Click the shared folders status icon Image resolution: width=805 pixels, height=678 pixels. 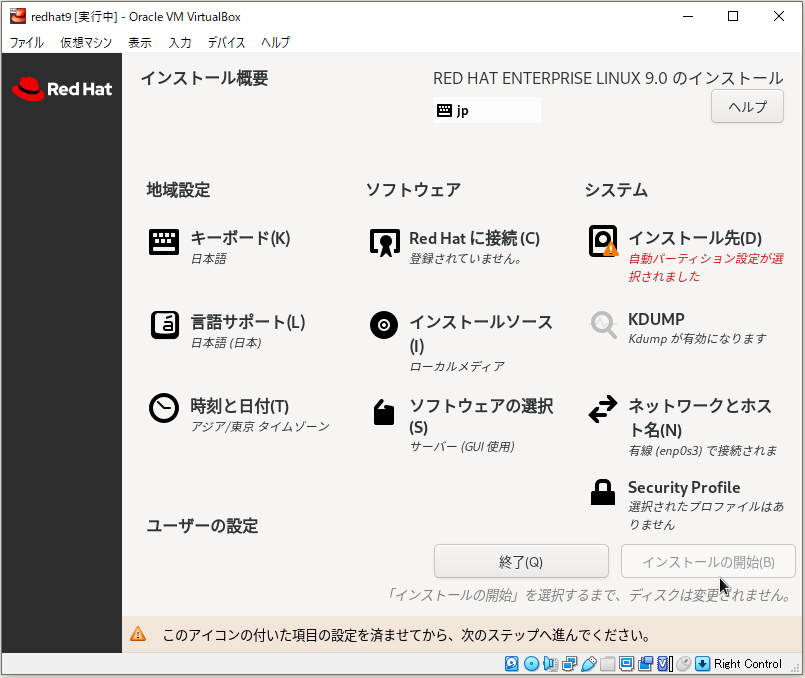(x=607, y=664)
